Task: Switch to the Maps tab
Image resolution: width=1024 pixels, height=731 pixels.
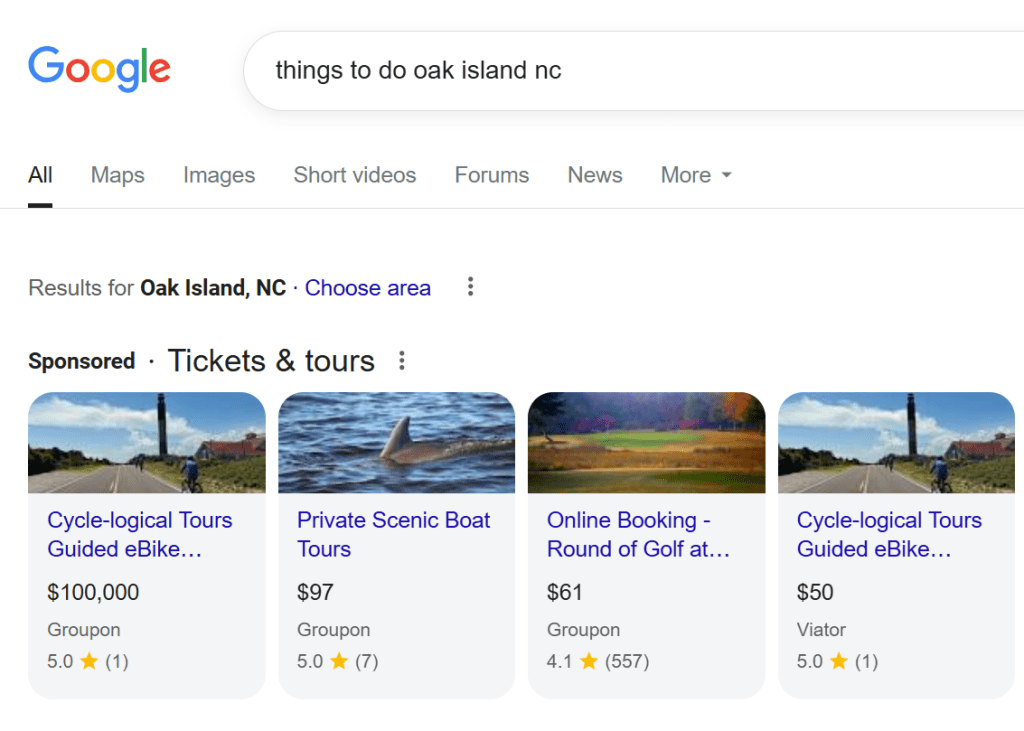Action: pyautogui.click(x=118, y=175)
